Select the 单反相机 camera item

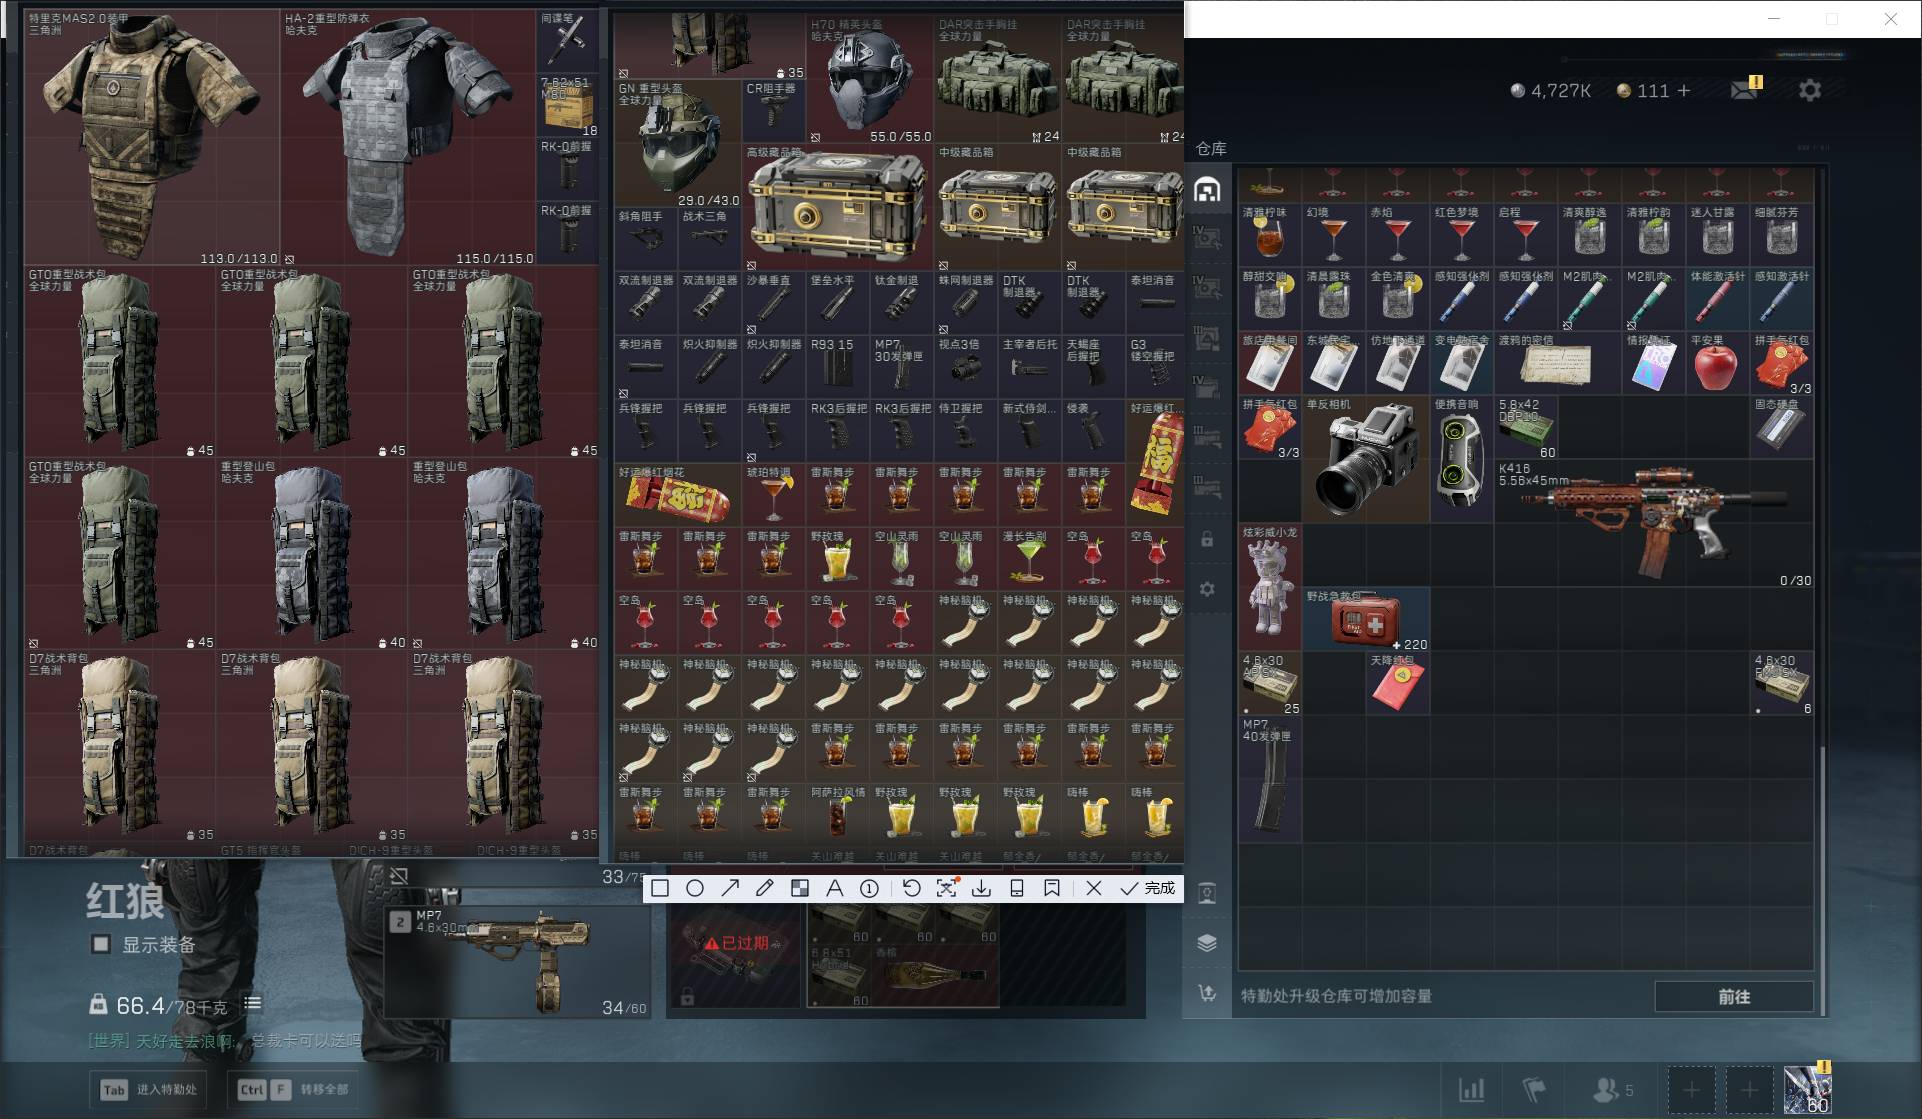pyautogui.click(x=1366, y=459)
